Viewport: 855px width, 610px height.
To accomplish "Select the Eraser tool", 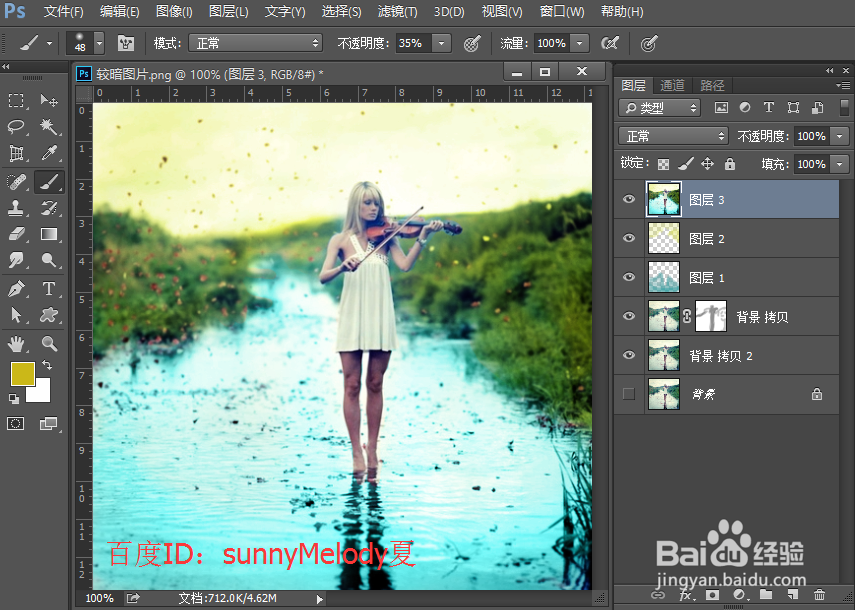I will click(16, 234).
